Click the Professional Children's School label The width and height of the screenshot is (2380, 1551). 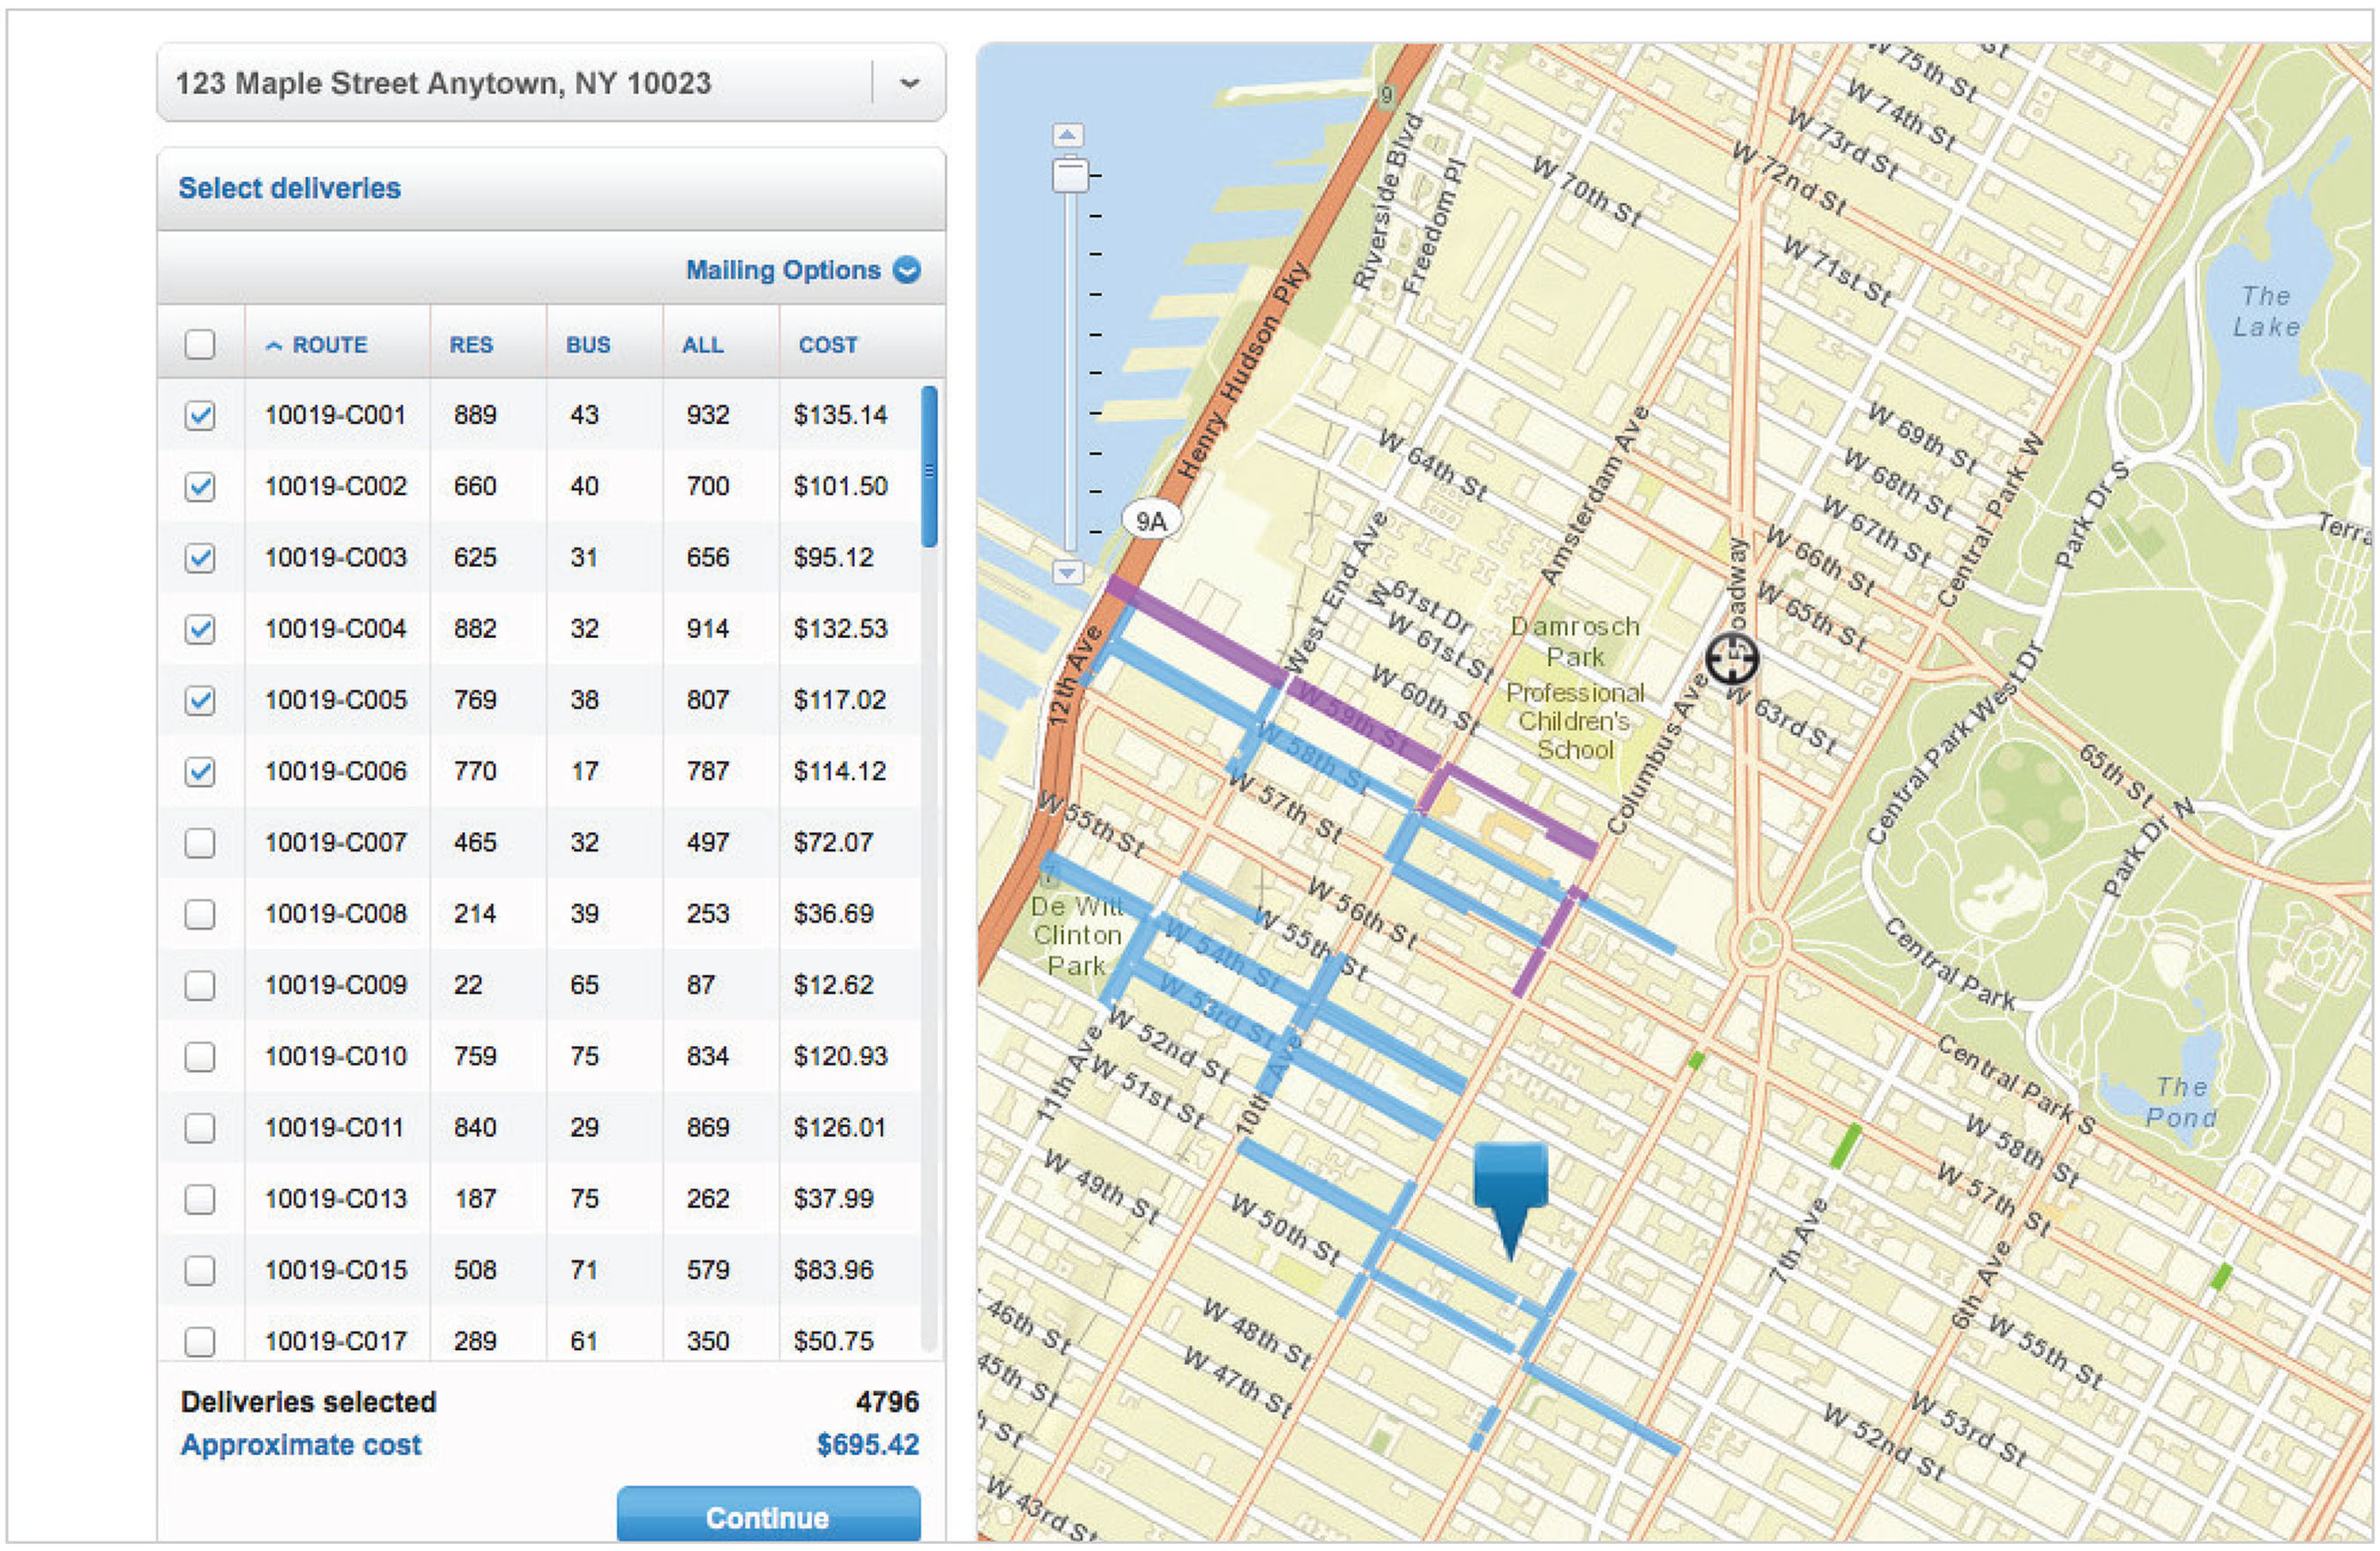1575,721
